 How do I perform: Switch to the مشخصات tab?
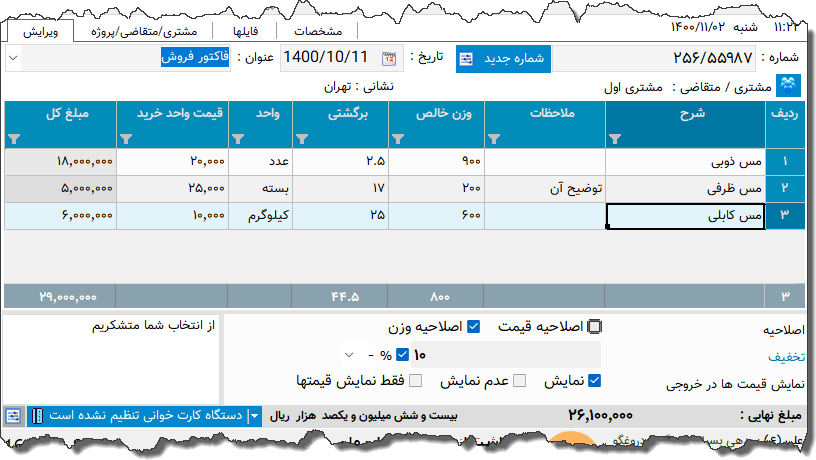(318, 32)
